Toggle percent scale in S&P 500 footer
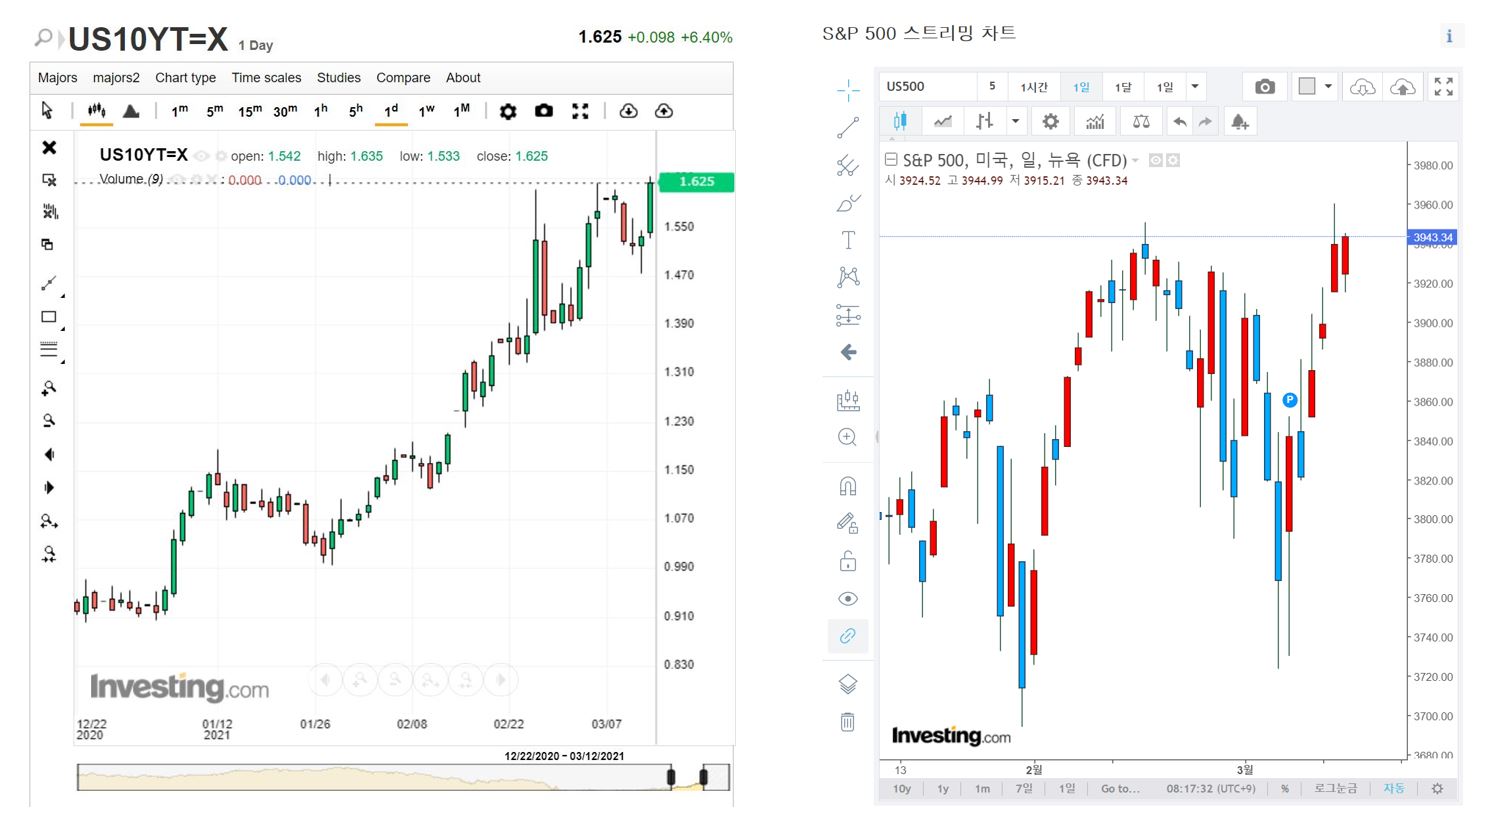 click(1285, 789)
